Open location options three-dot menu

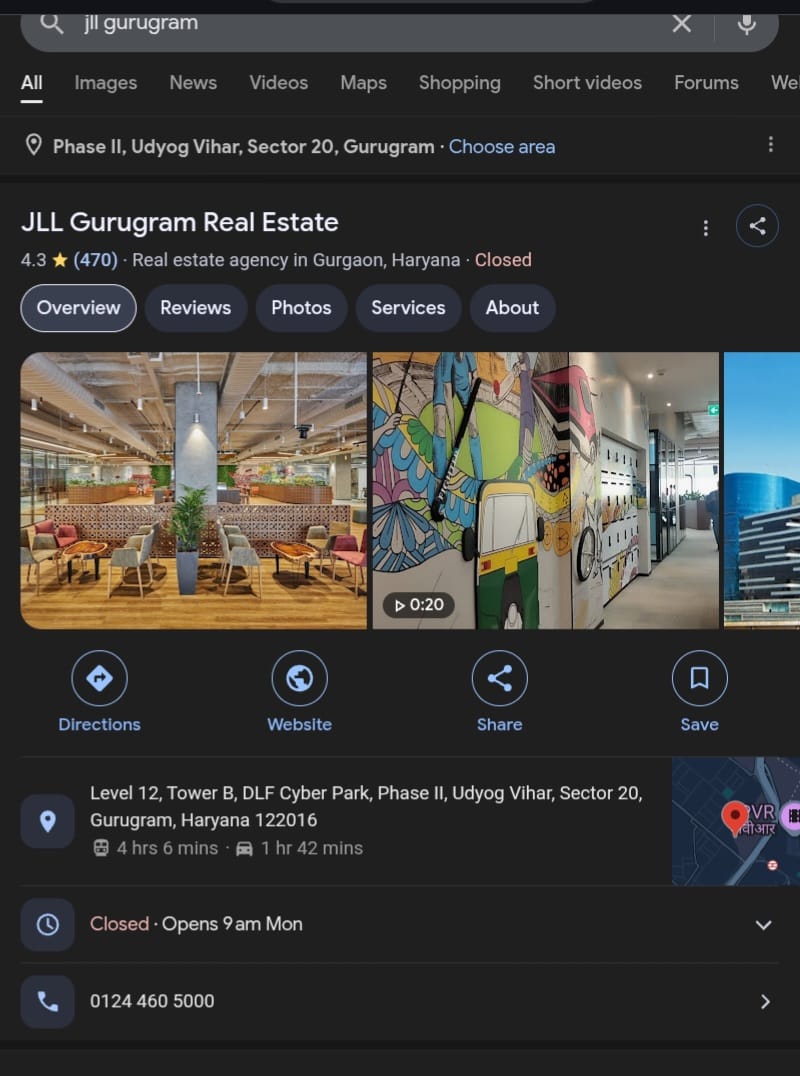(x=770, y=145)
